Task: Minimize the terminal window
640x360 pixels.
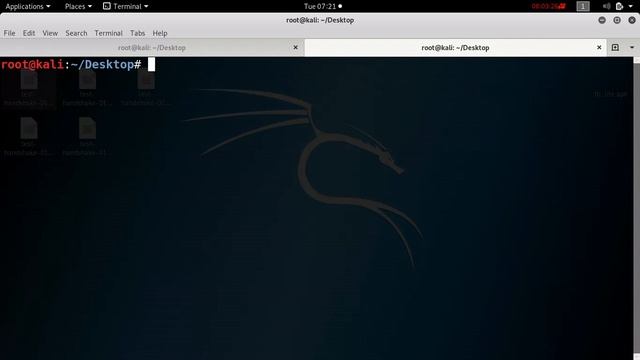Action: [x=602, y=20]
